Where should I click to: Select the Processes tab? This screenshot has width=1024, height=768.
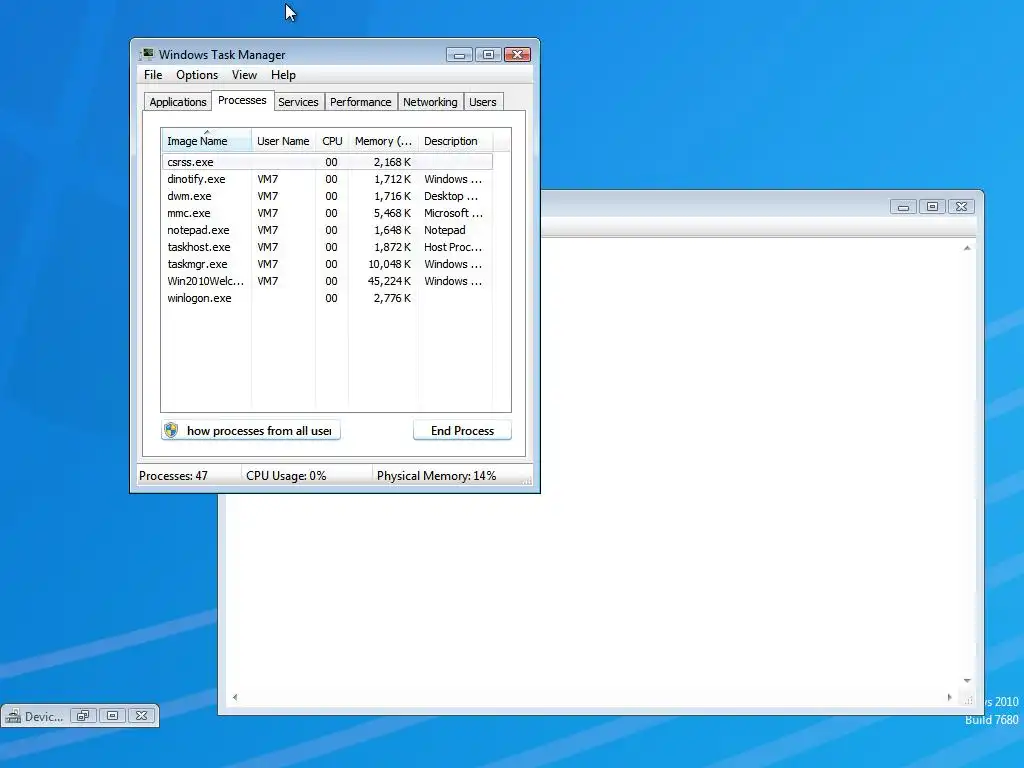[242, 100]
